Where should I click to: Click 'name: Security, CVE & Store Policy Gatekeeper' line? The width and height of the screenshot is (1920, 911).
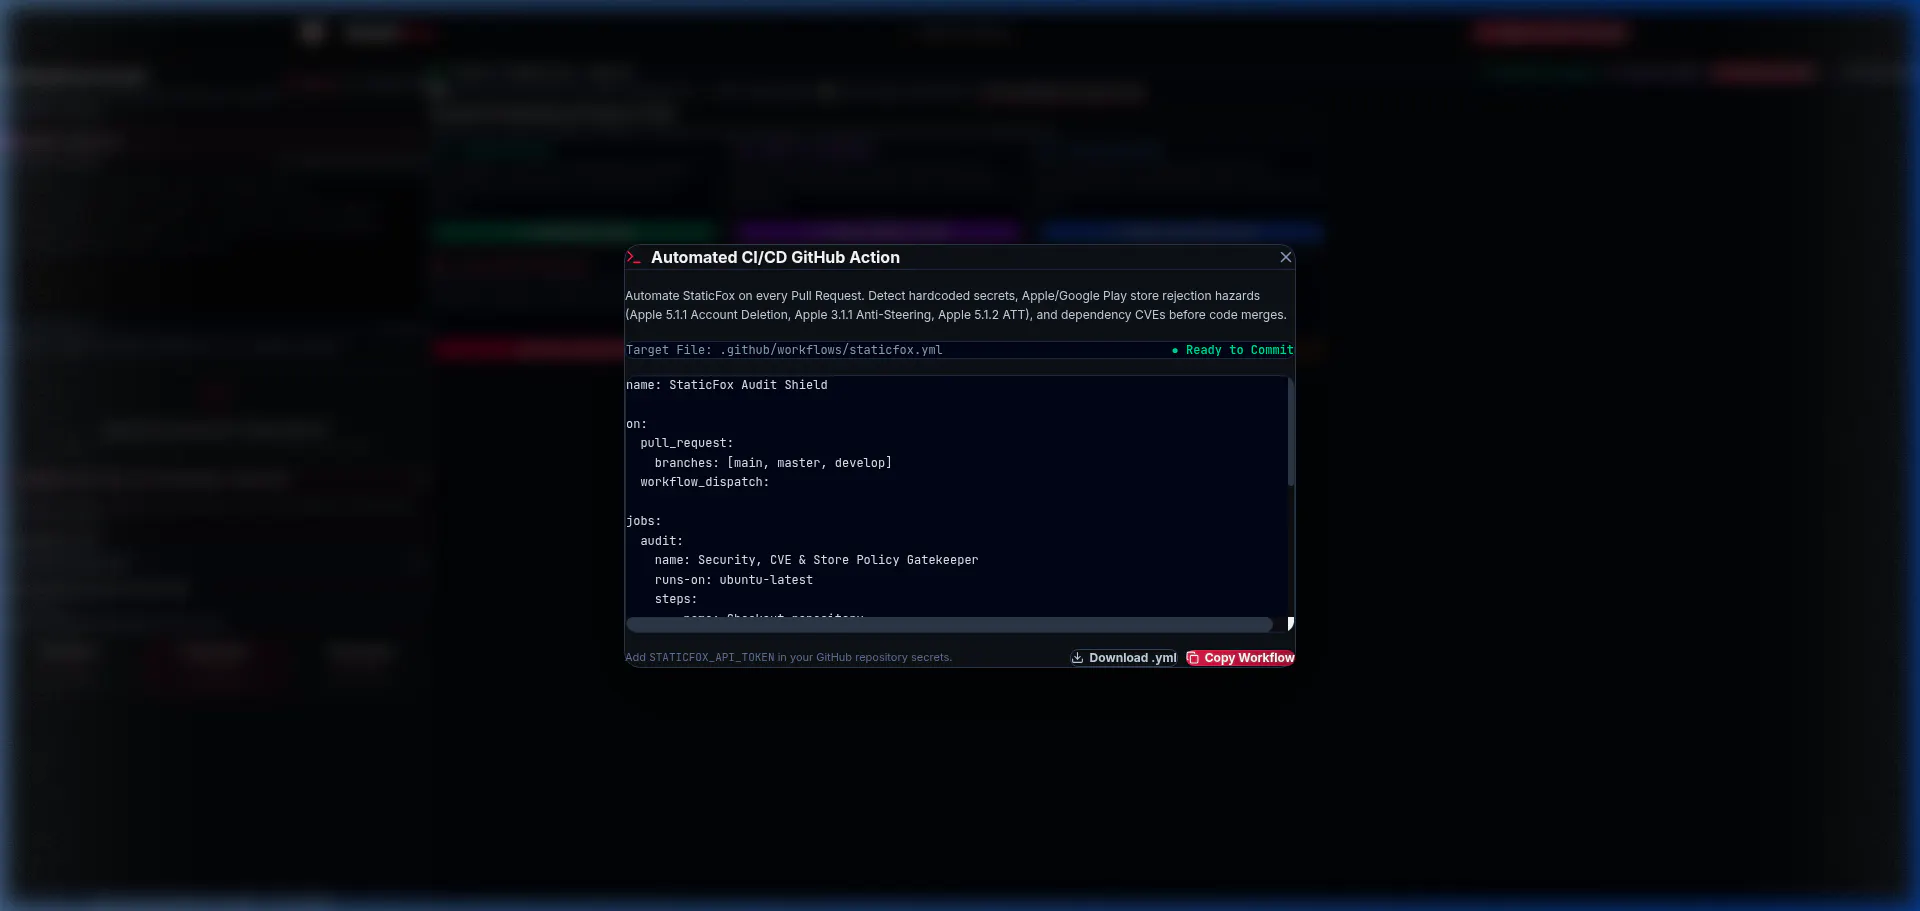pyautogui.click(x=817, y=560)
